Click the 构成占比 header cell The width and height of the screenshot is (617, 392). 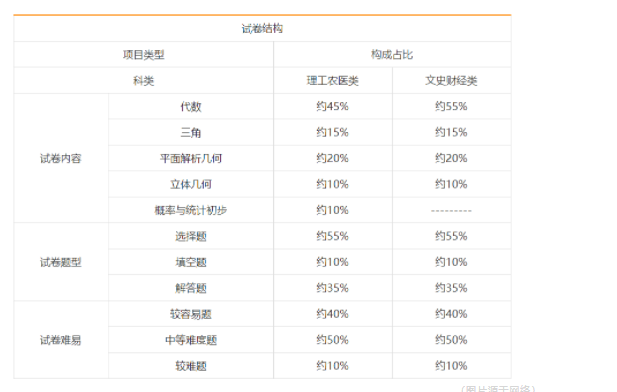(x=392, y=54)
